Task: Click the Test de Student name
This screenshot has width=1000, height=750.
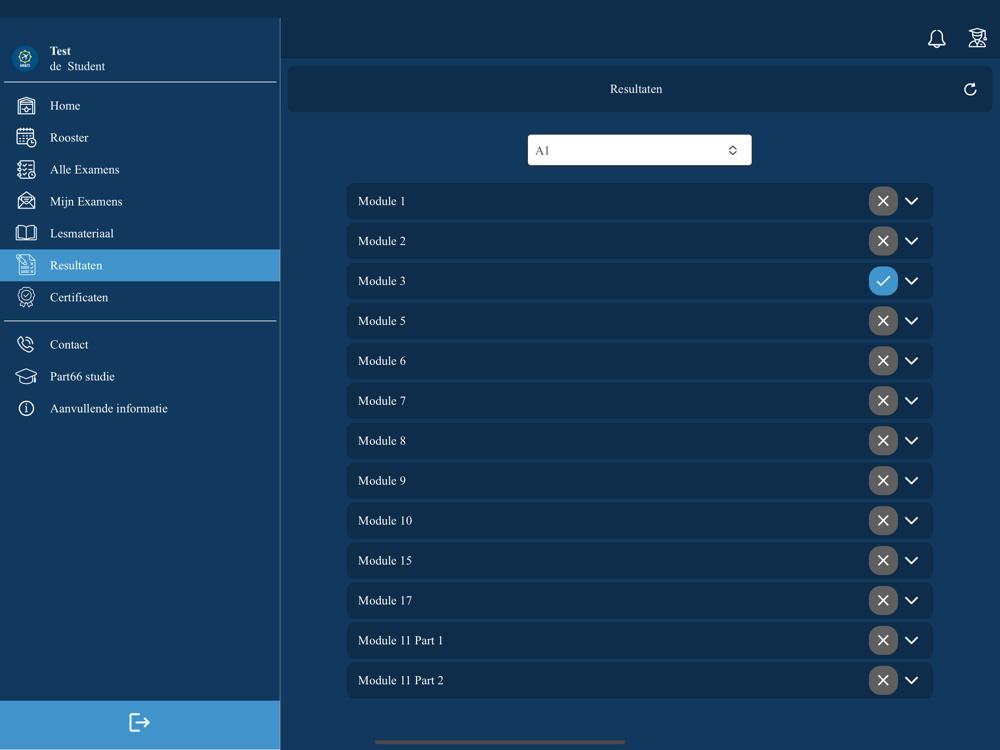Action: coord(77,59)
